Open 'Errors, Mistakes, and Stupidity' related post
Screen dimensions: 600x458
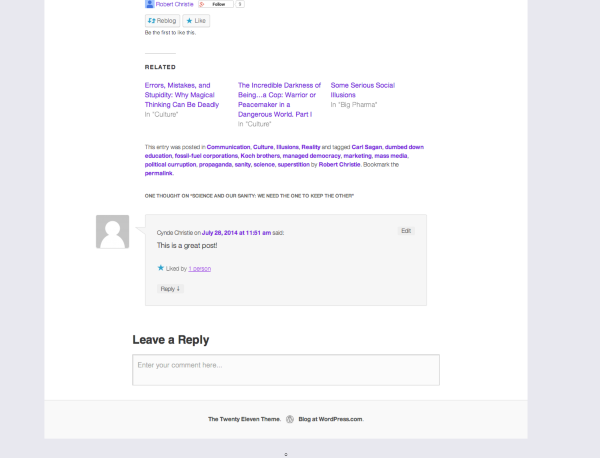[182, 95]
